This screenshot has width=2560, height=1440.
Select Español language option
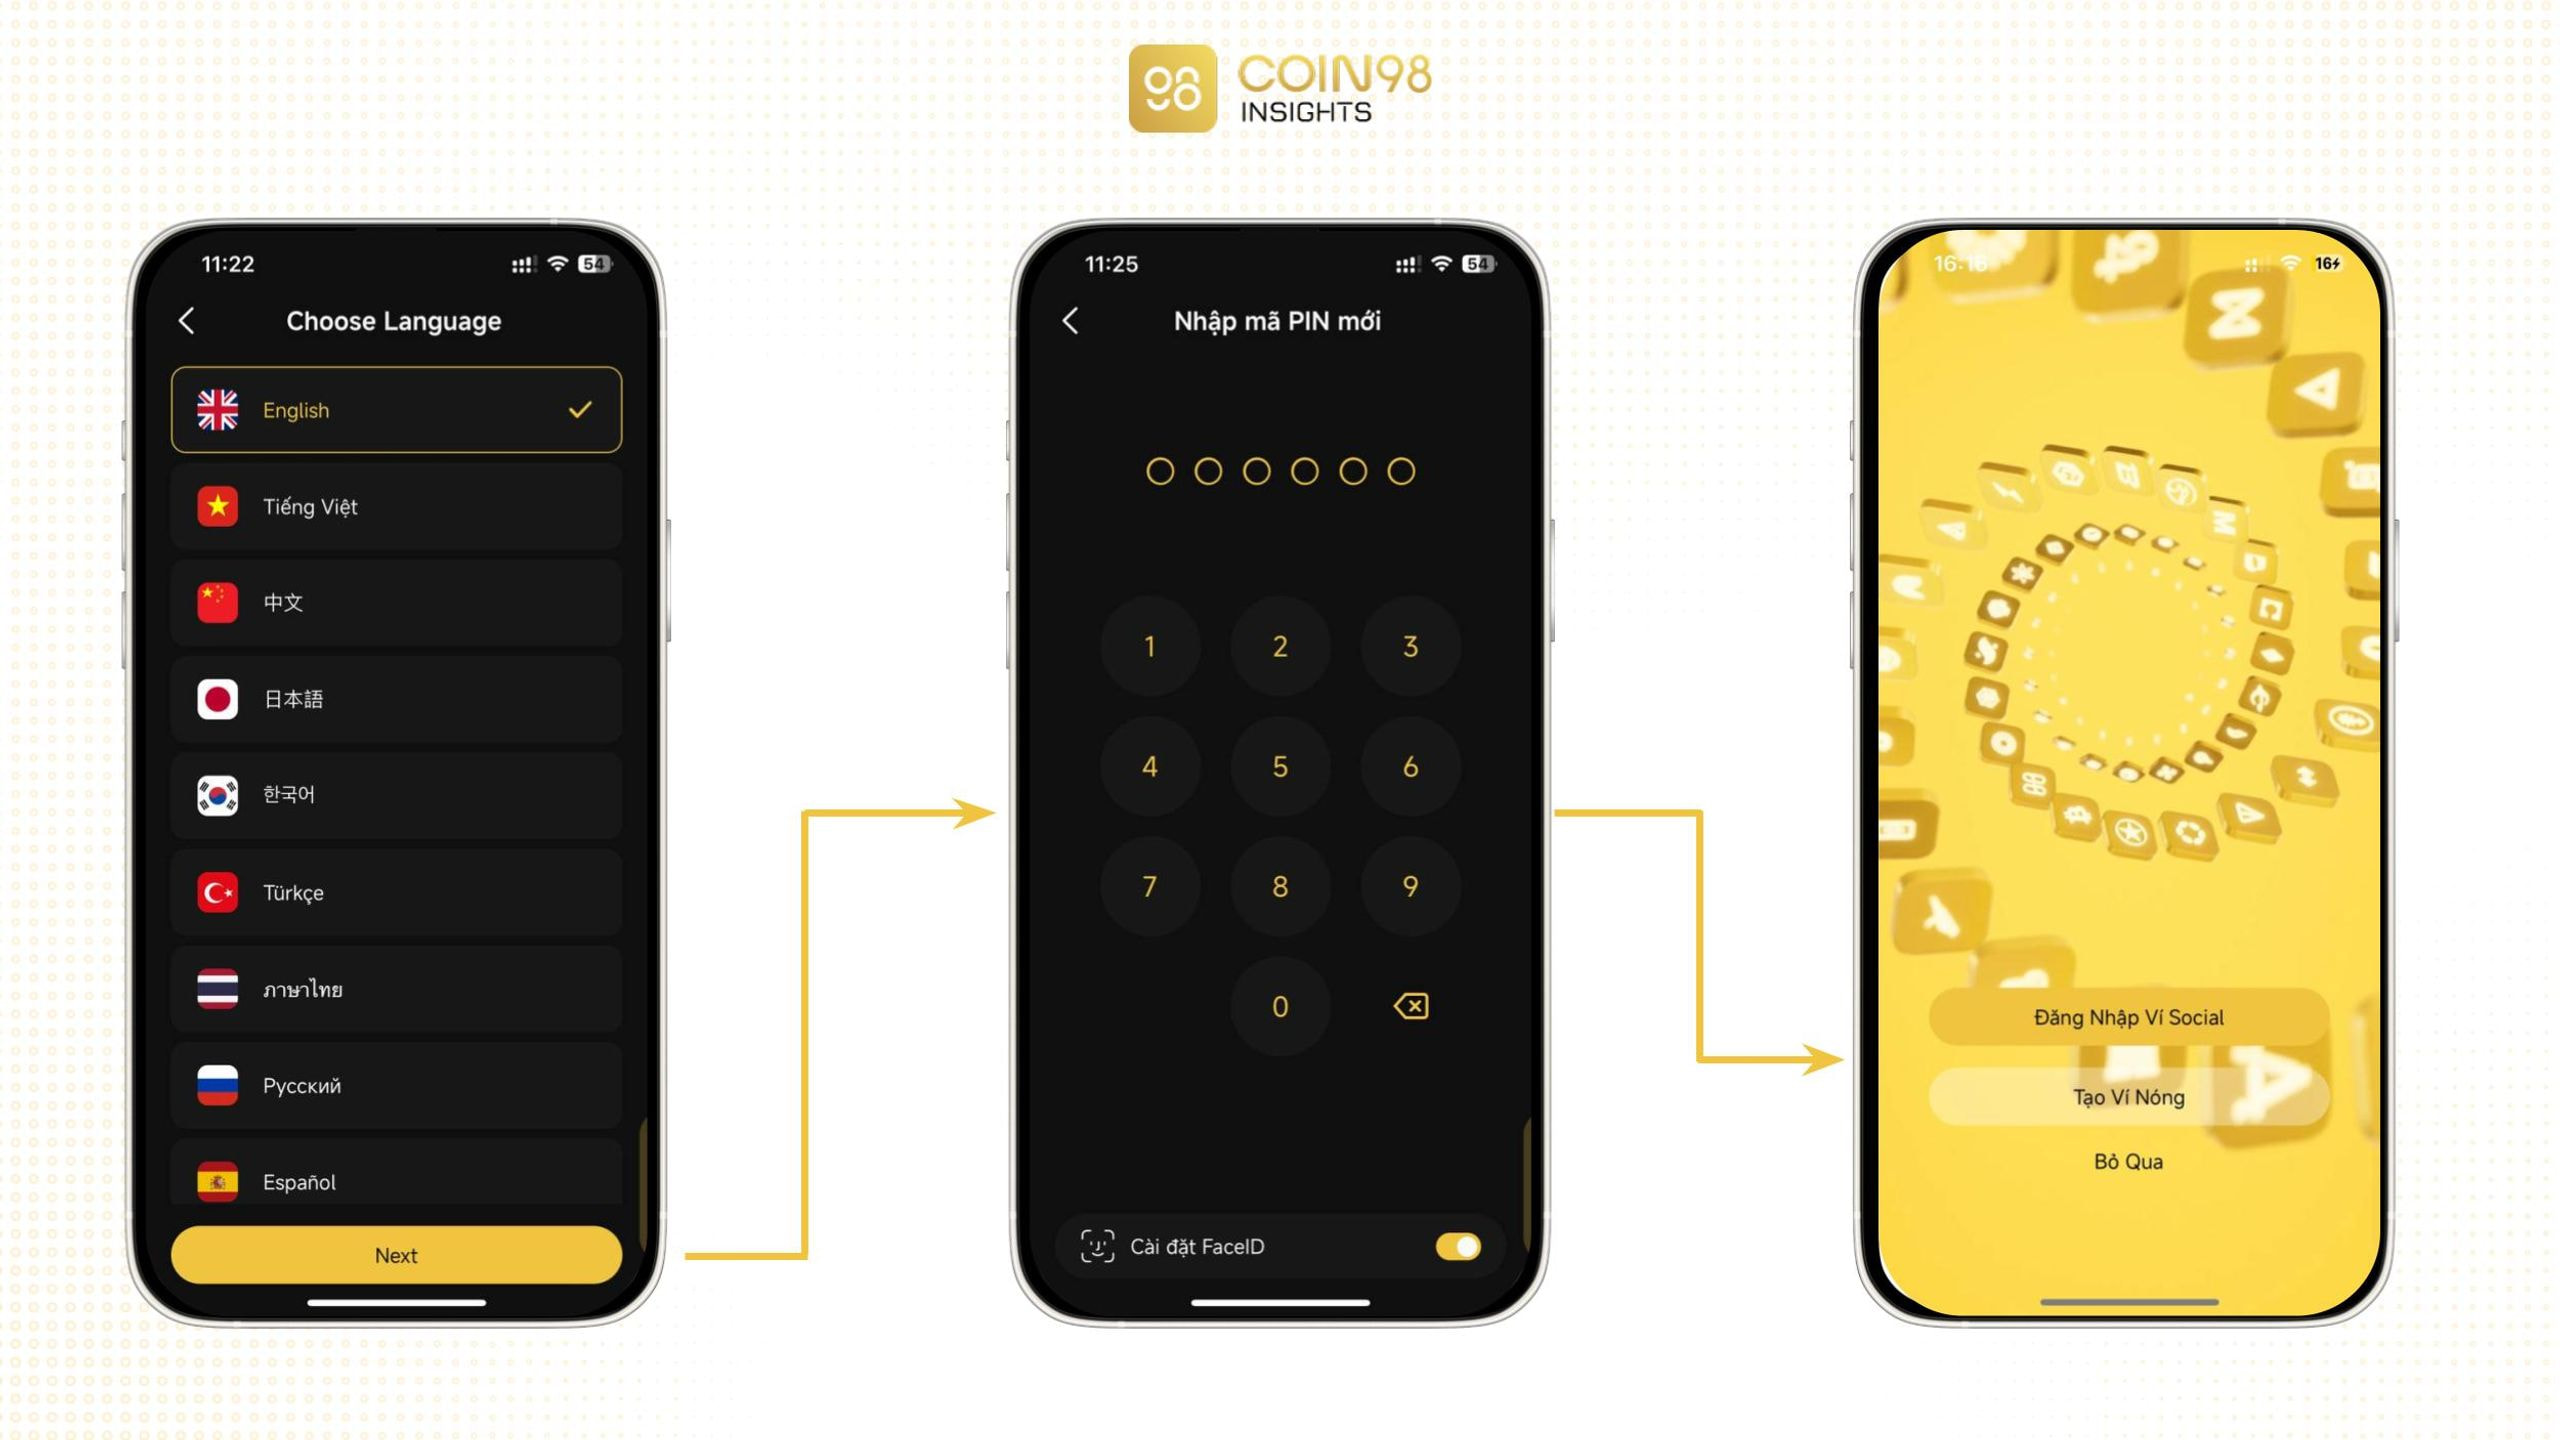pos(396,1182)
